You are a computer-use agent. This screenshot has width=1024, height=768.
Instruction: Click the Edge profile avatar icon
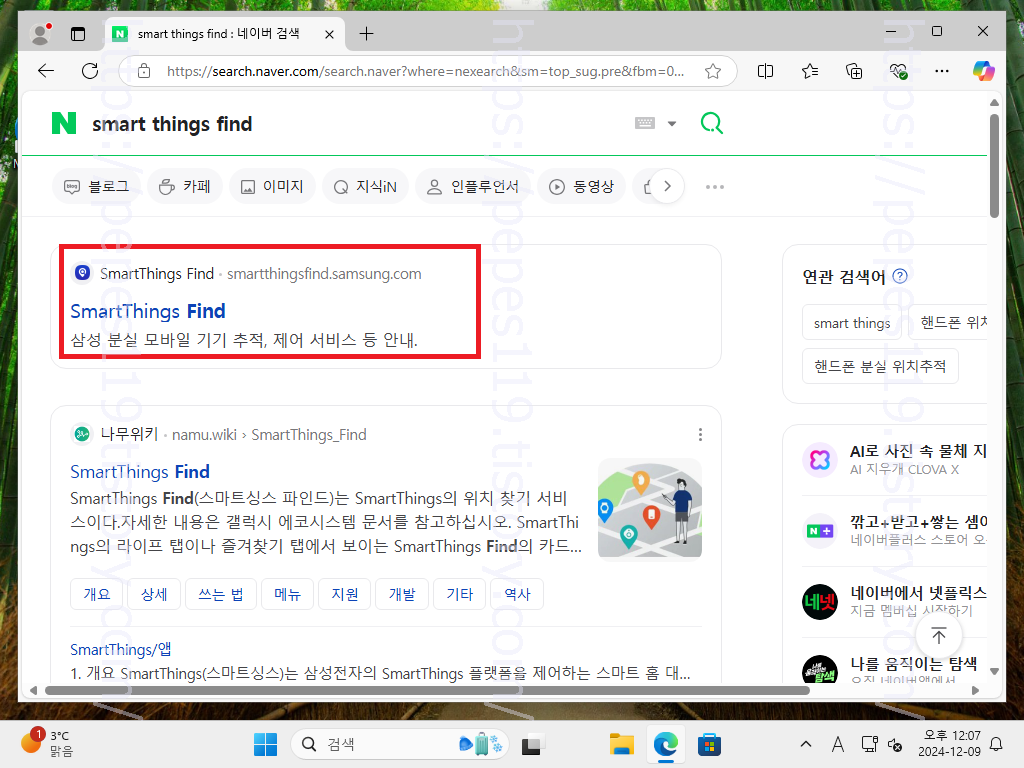(x=41, y=33)
